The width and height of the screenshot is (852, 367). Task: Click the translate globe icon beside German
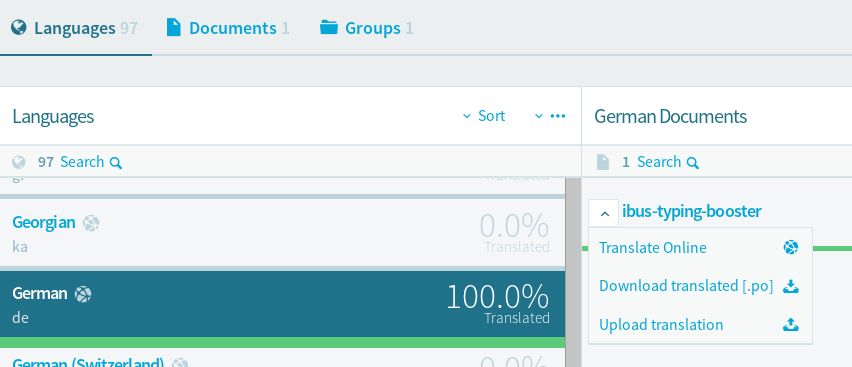coord(83,294)
